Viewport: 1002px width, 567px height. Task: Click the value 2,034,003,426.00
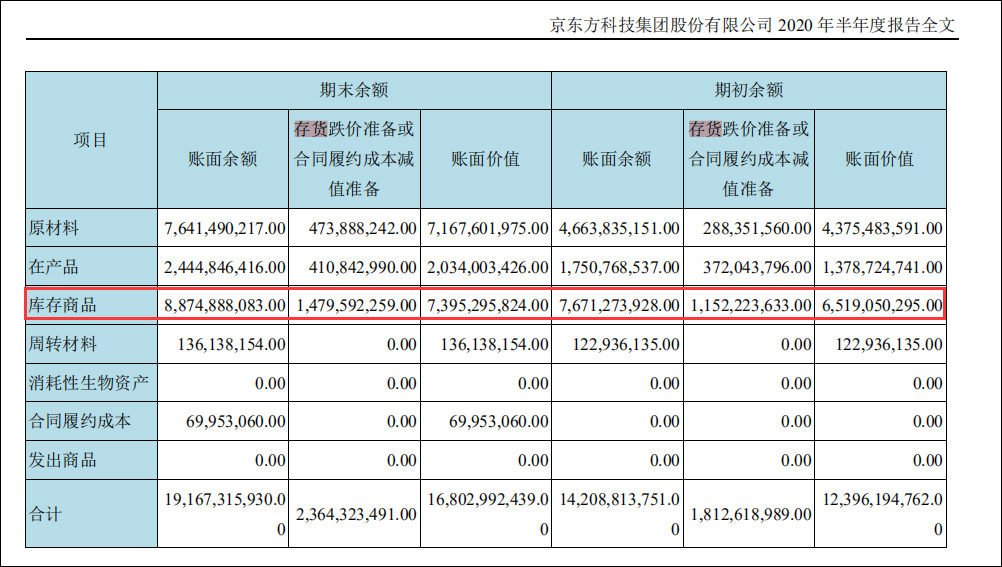[488, 267]
